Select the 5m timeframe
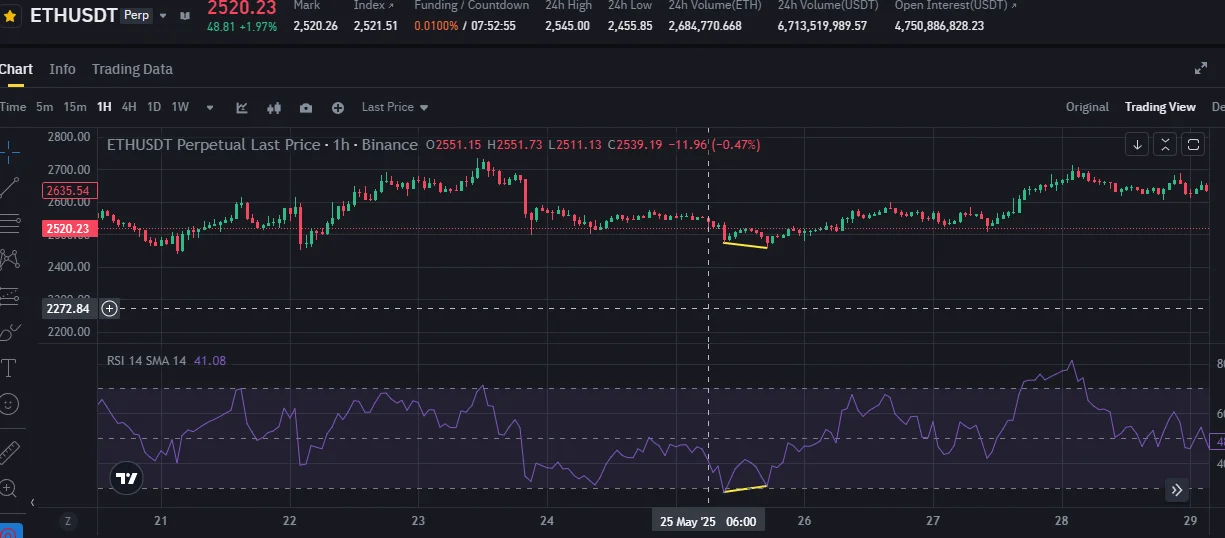 click(x=44, y=107)
